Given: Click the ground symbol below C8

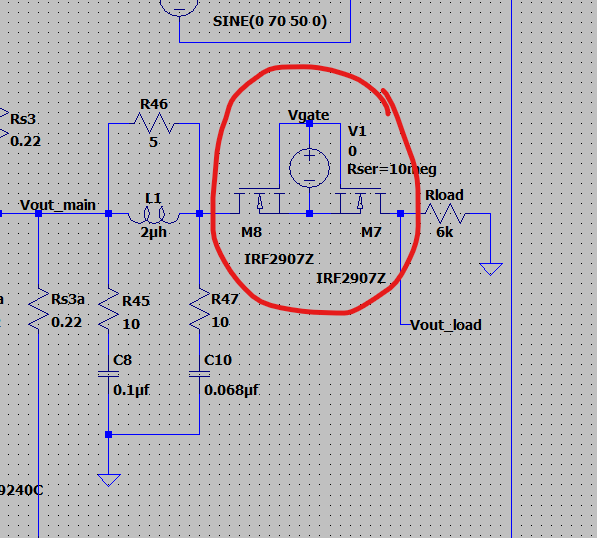Looking at the screenshot, I should pyautogui.click(x=109, y=480).
